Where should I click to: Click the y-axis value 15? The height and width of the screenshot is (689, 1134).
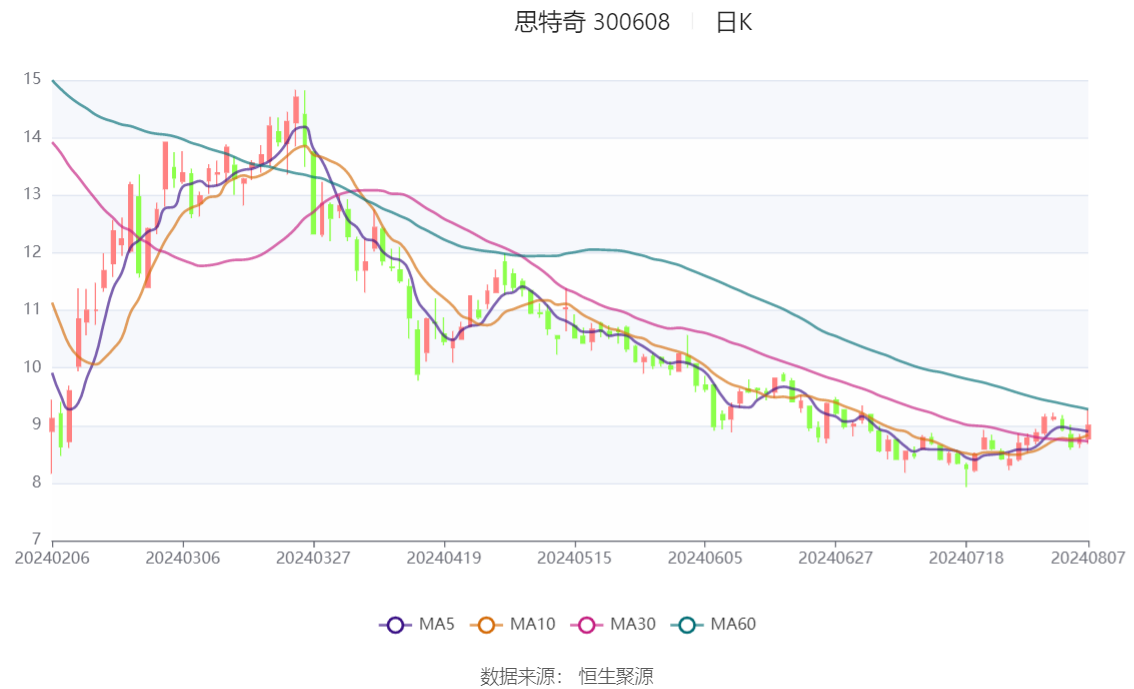pos(32,79)
